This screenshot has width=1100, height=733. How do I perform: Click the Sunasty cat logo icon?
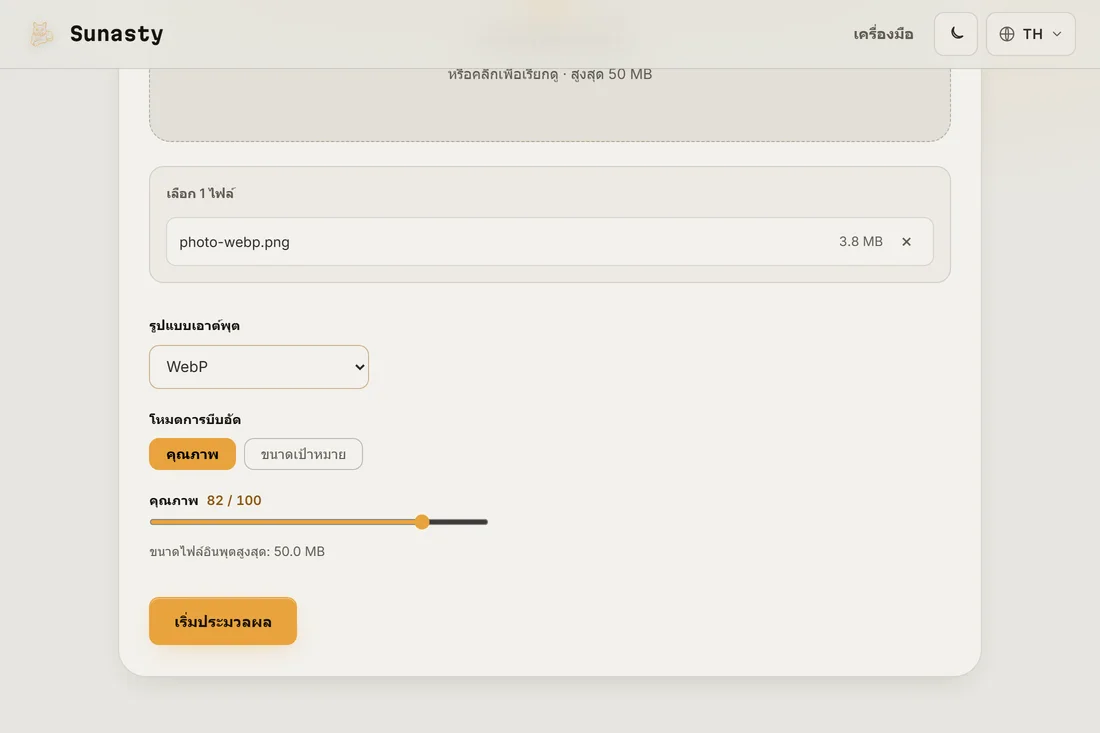pos(41,34)
